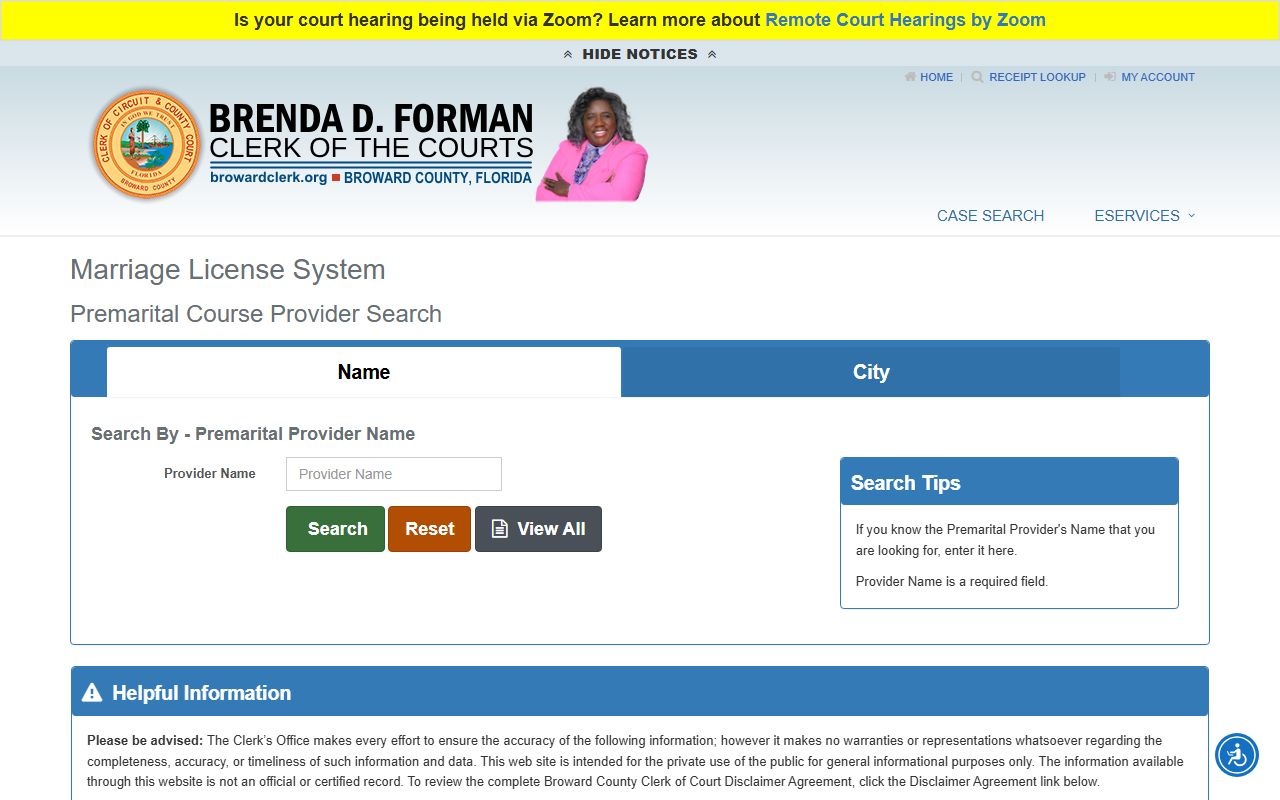Open the Home link in the top bar
The width and height of the screenshot is (1280, 800).
[936, 77]
